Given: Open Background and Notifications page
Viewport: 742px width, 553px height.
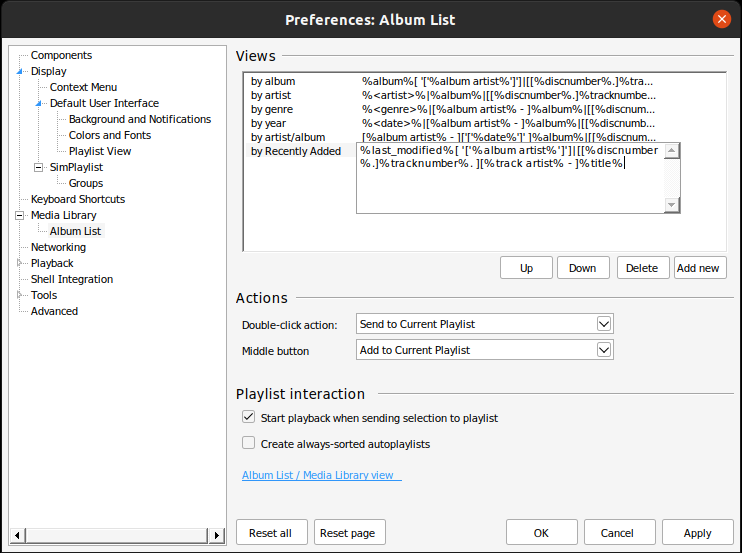Looking at the screenshot, I should 140,119.
